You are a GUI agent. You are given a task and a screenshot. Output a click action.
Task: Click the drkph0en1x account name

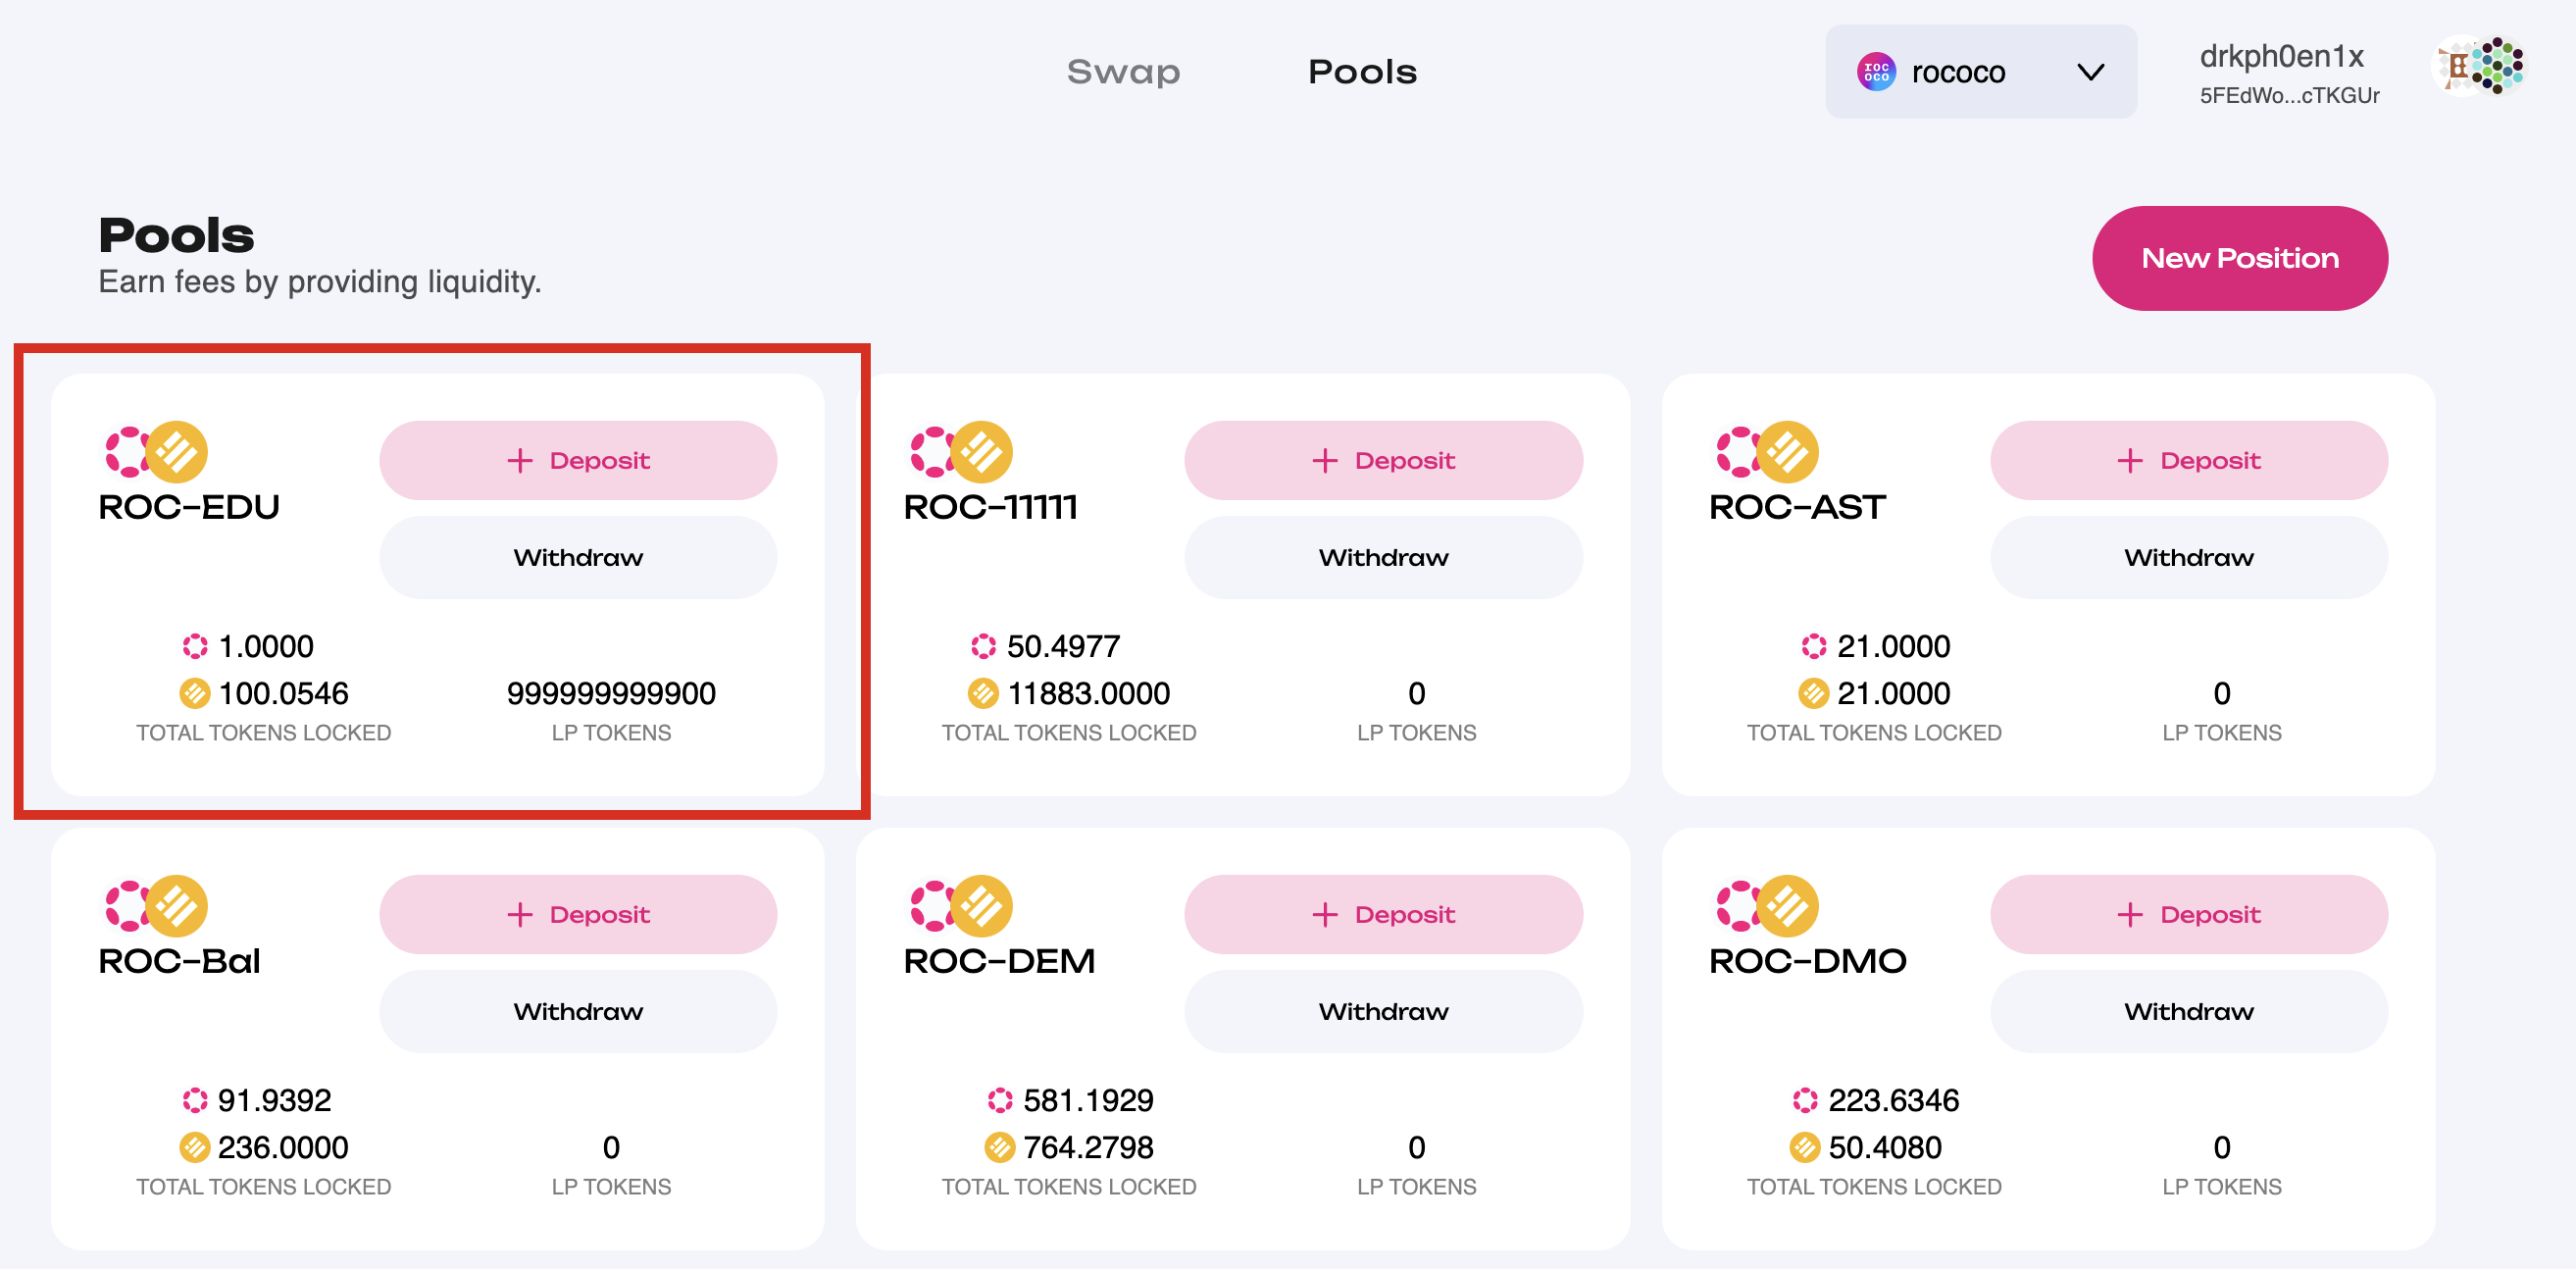[2281, 56]
